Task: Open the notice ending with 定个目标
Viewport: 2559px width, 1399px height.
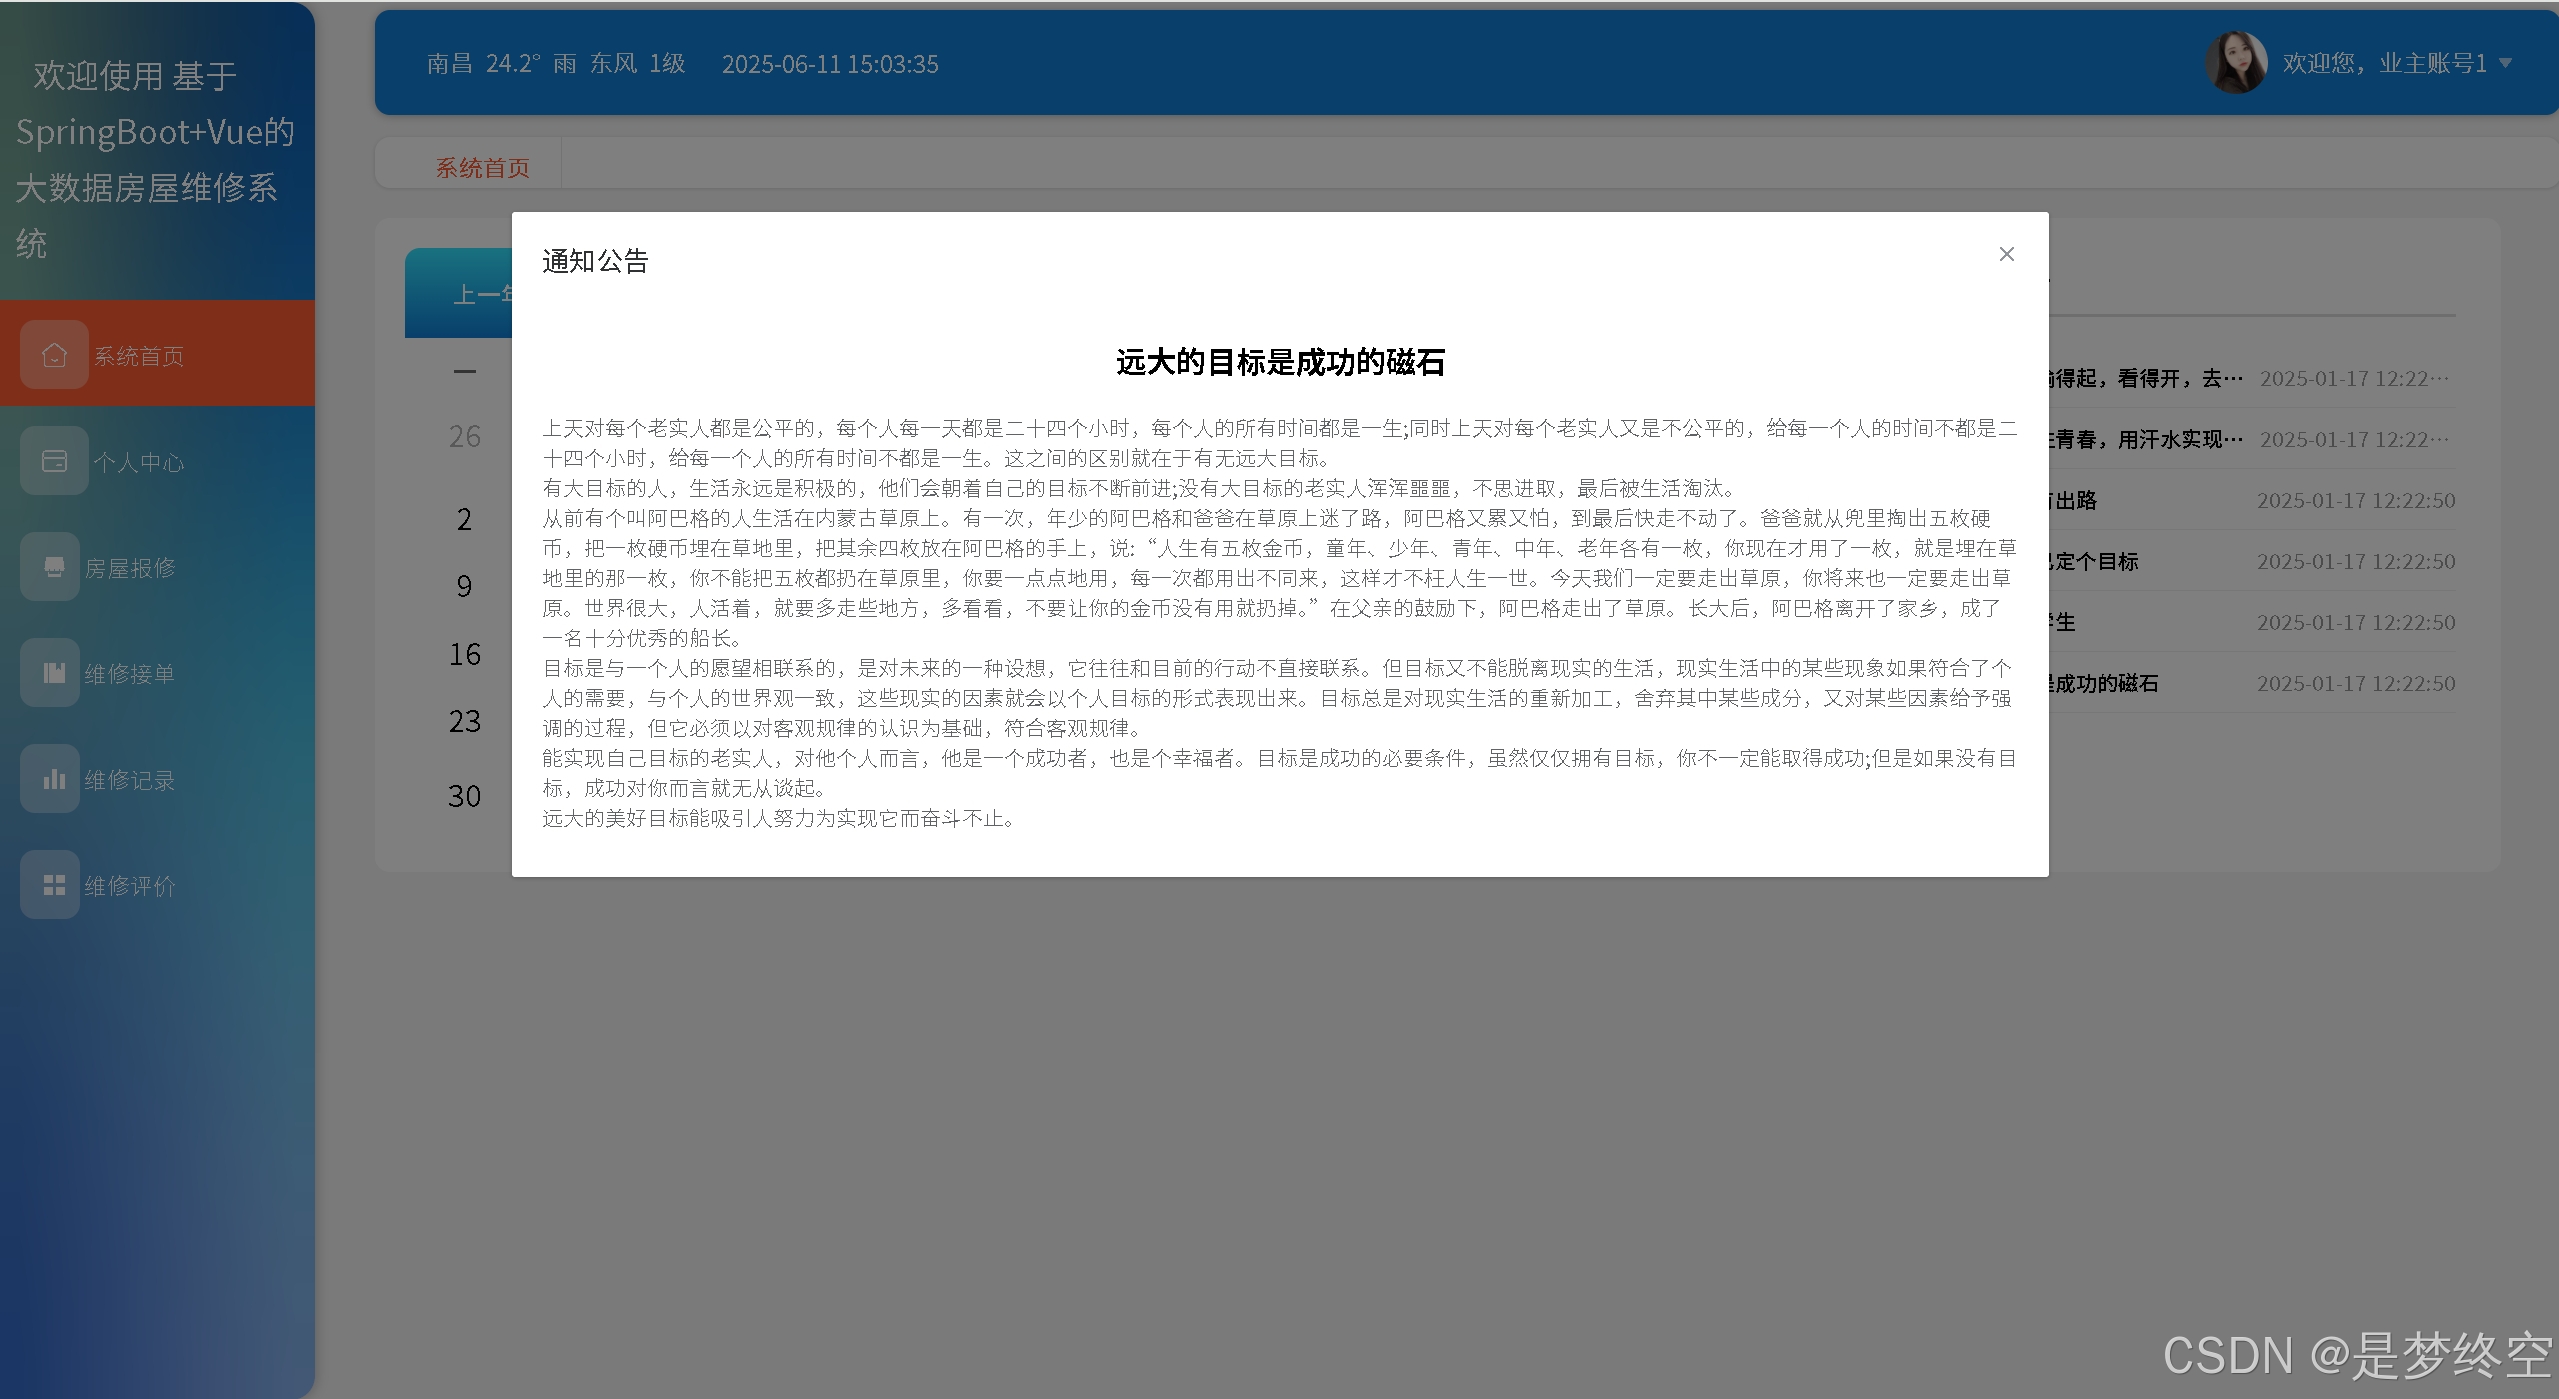Action: click(x=2095, y=561)
